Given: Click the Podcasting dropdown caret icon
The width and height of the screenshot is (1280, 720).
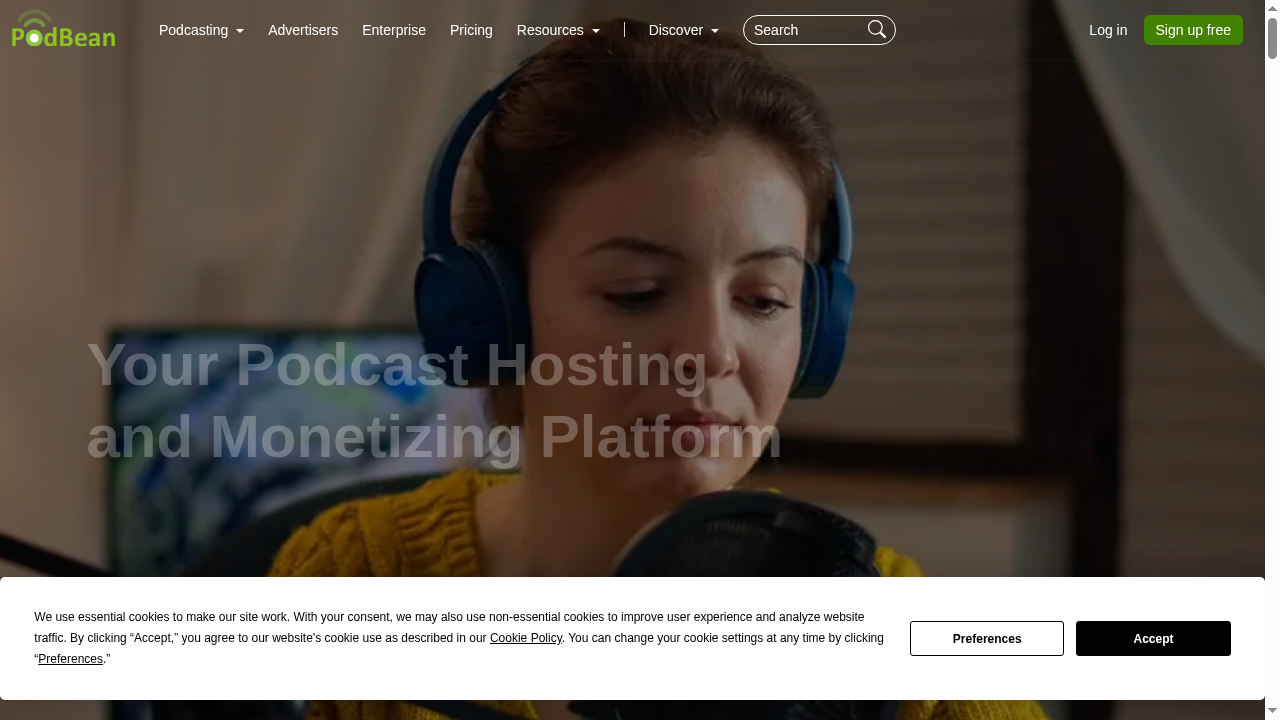Looking at the screenshot, I should click(239, 31).
